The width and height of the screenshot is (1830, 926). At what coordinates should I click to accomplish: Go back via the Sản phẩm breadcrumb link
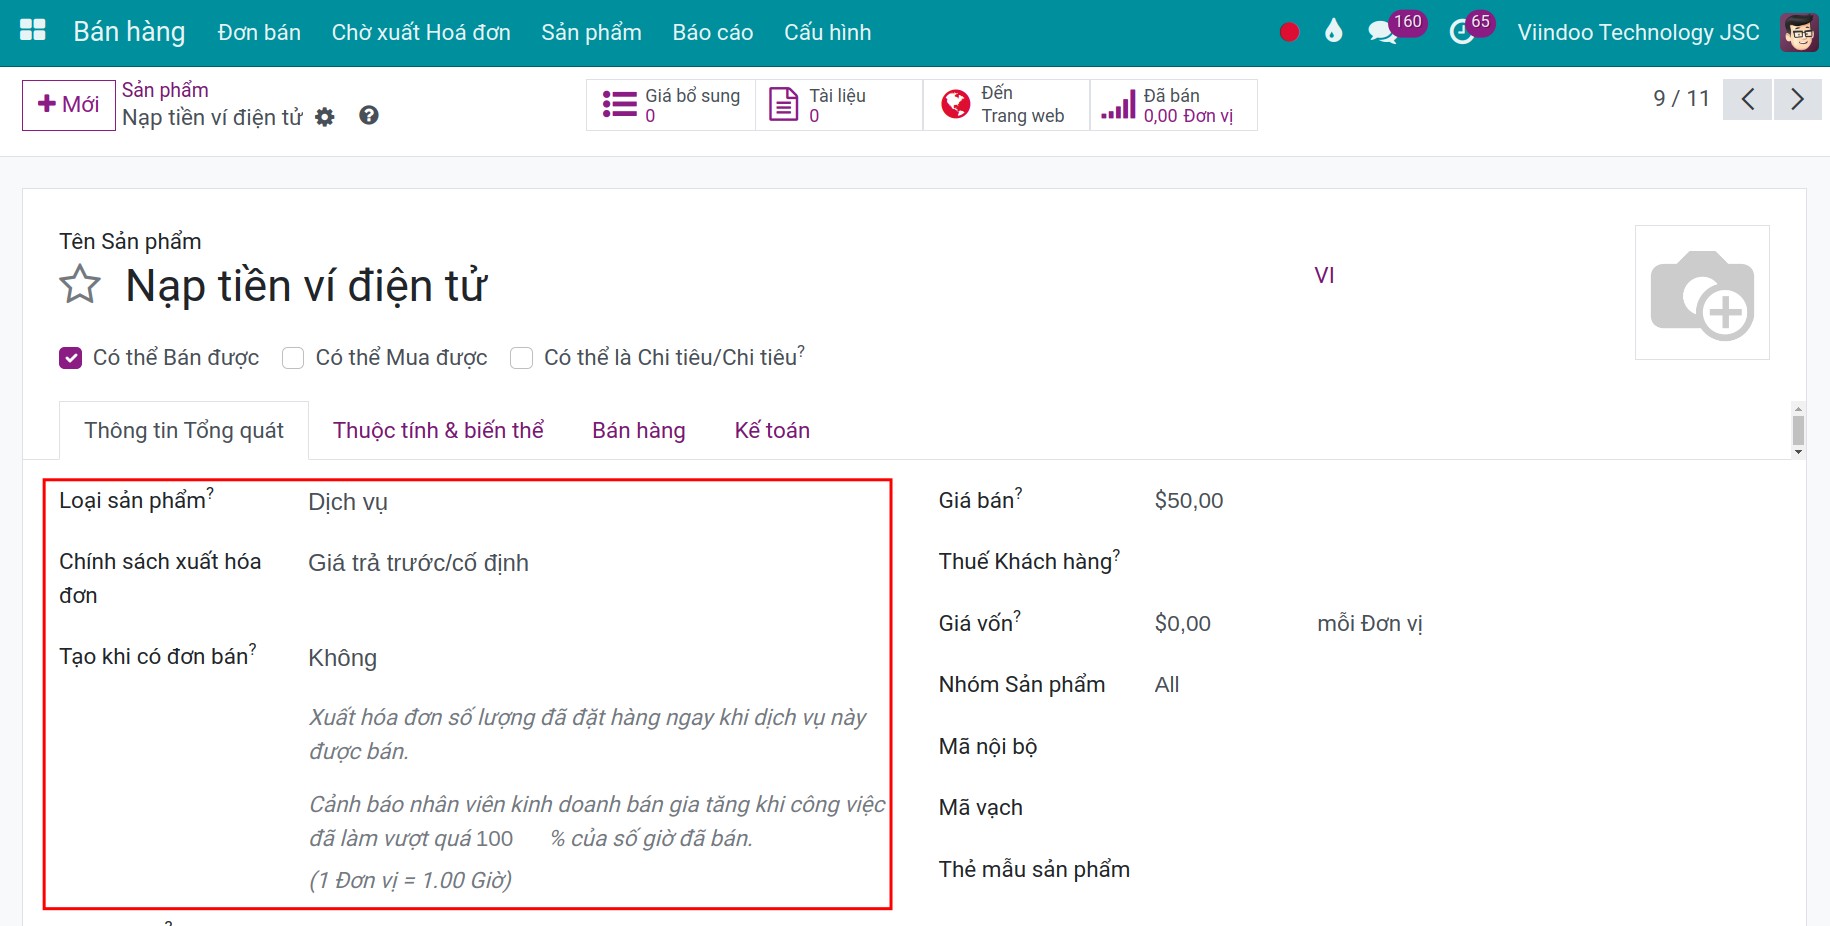pyautogui.click(x=164, y=90)
